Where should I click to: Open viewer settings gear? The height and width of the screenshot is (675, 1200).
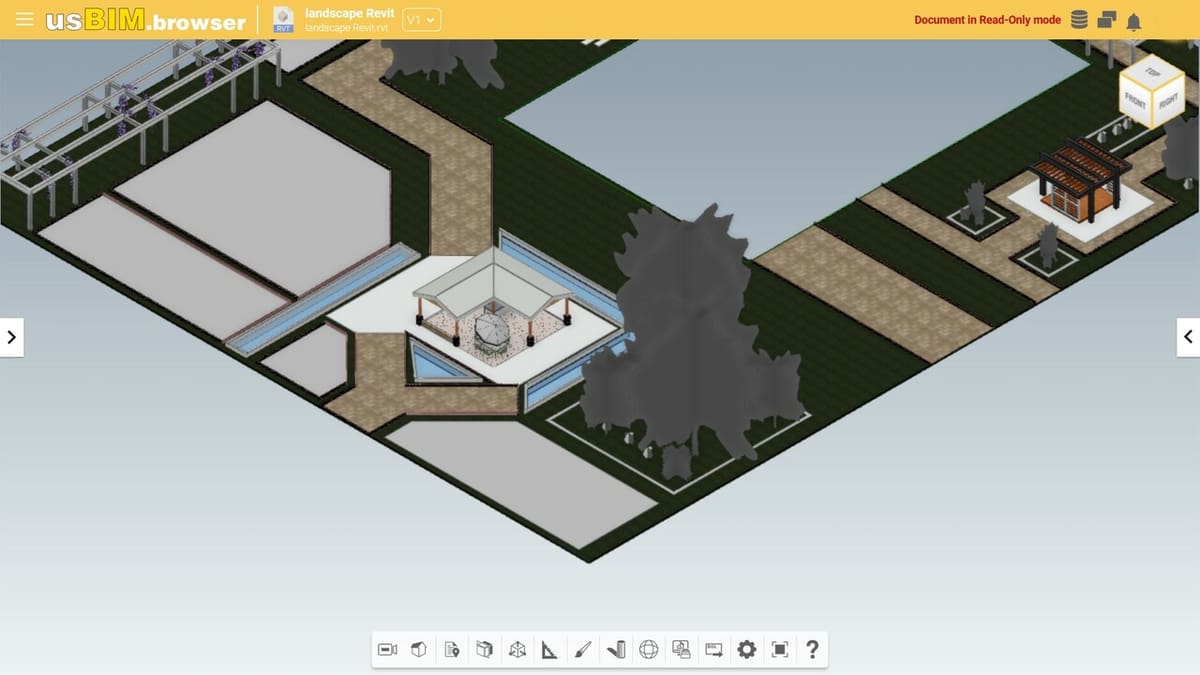[746, 650]
